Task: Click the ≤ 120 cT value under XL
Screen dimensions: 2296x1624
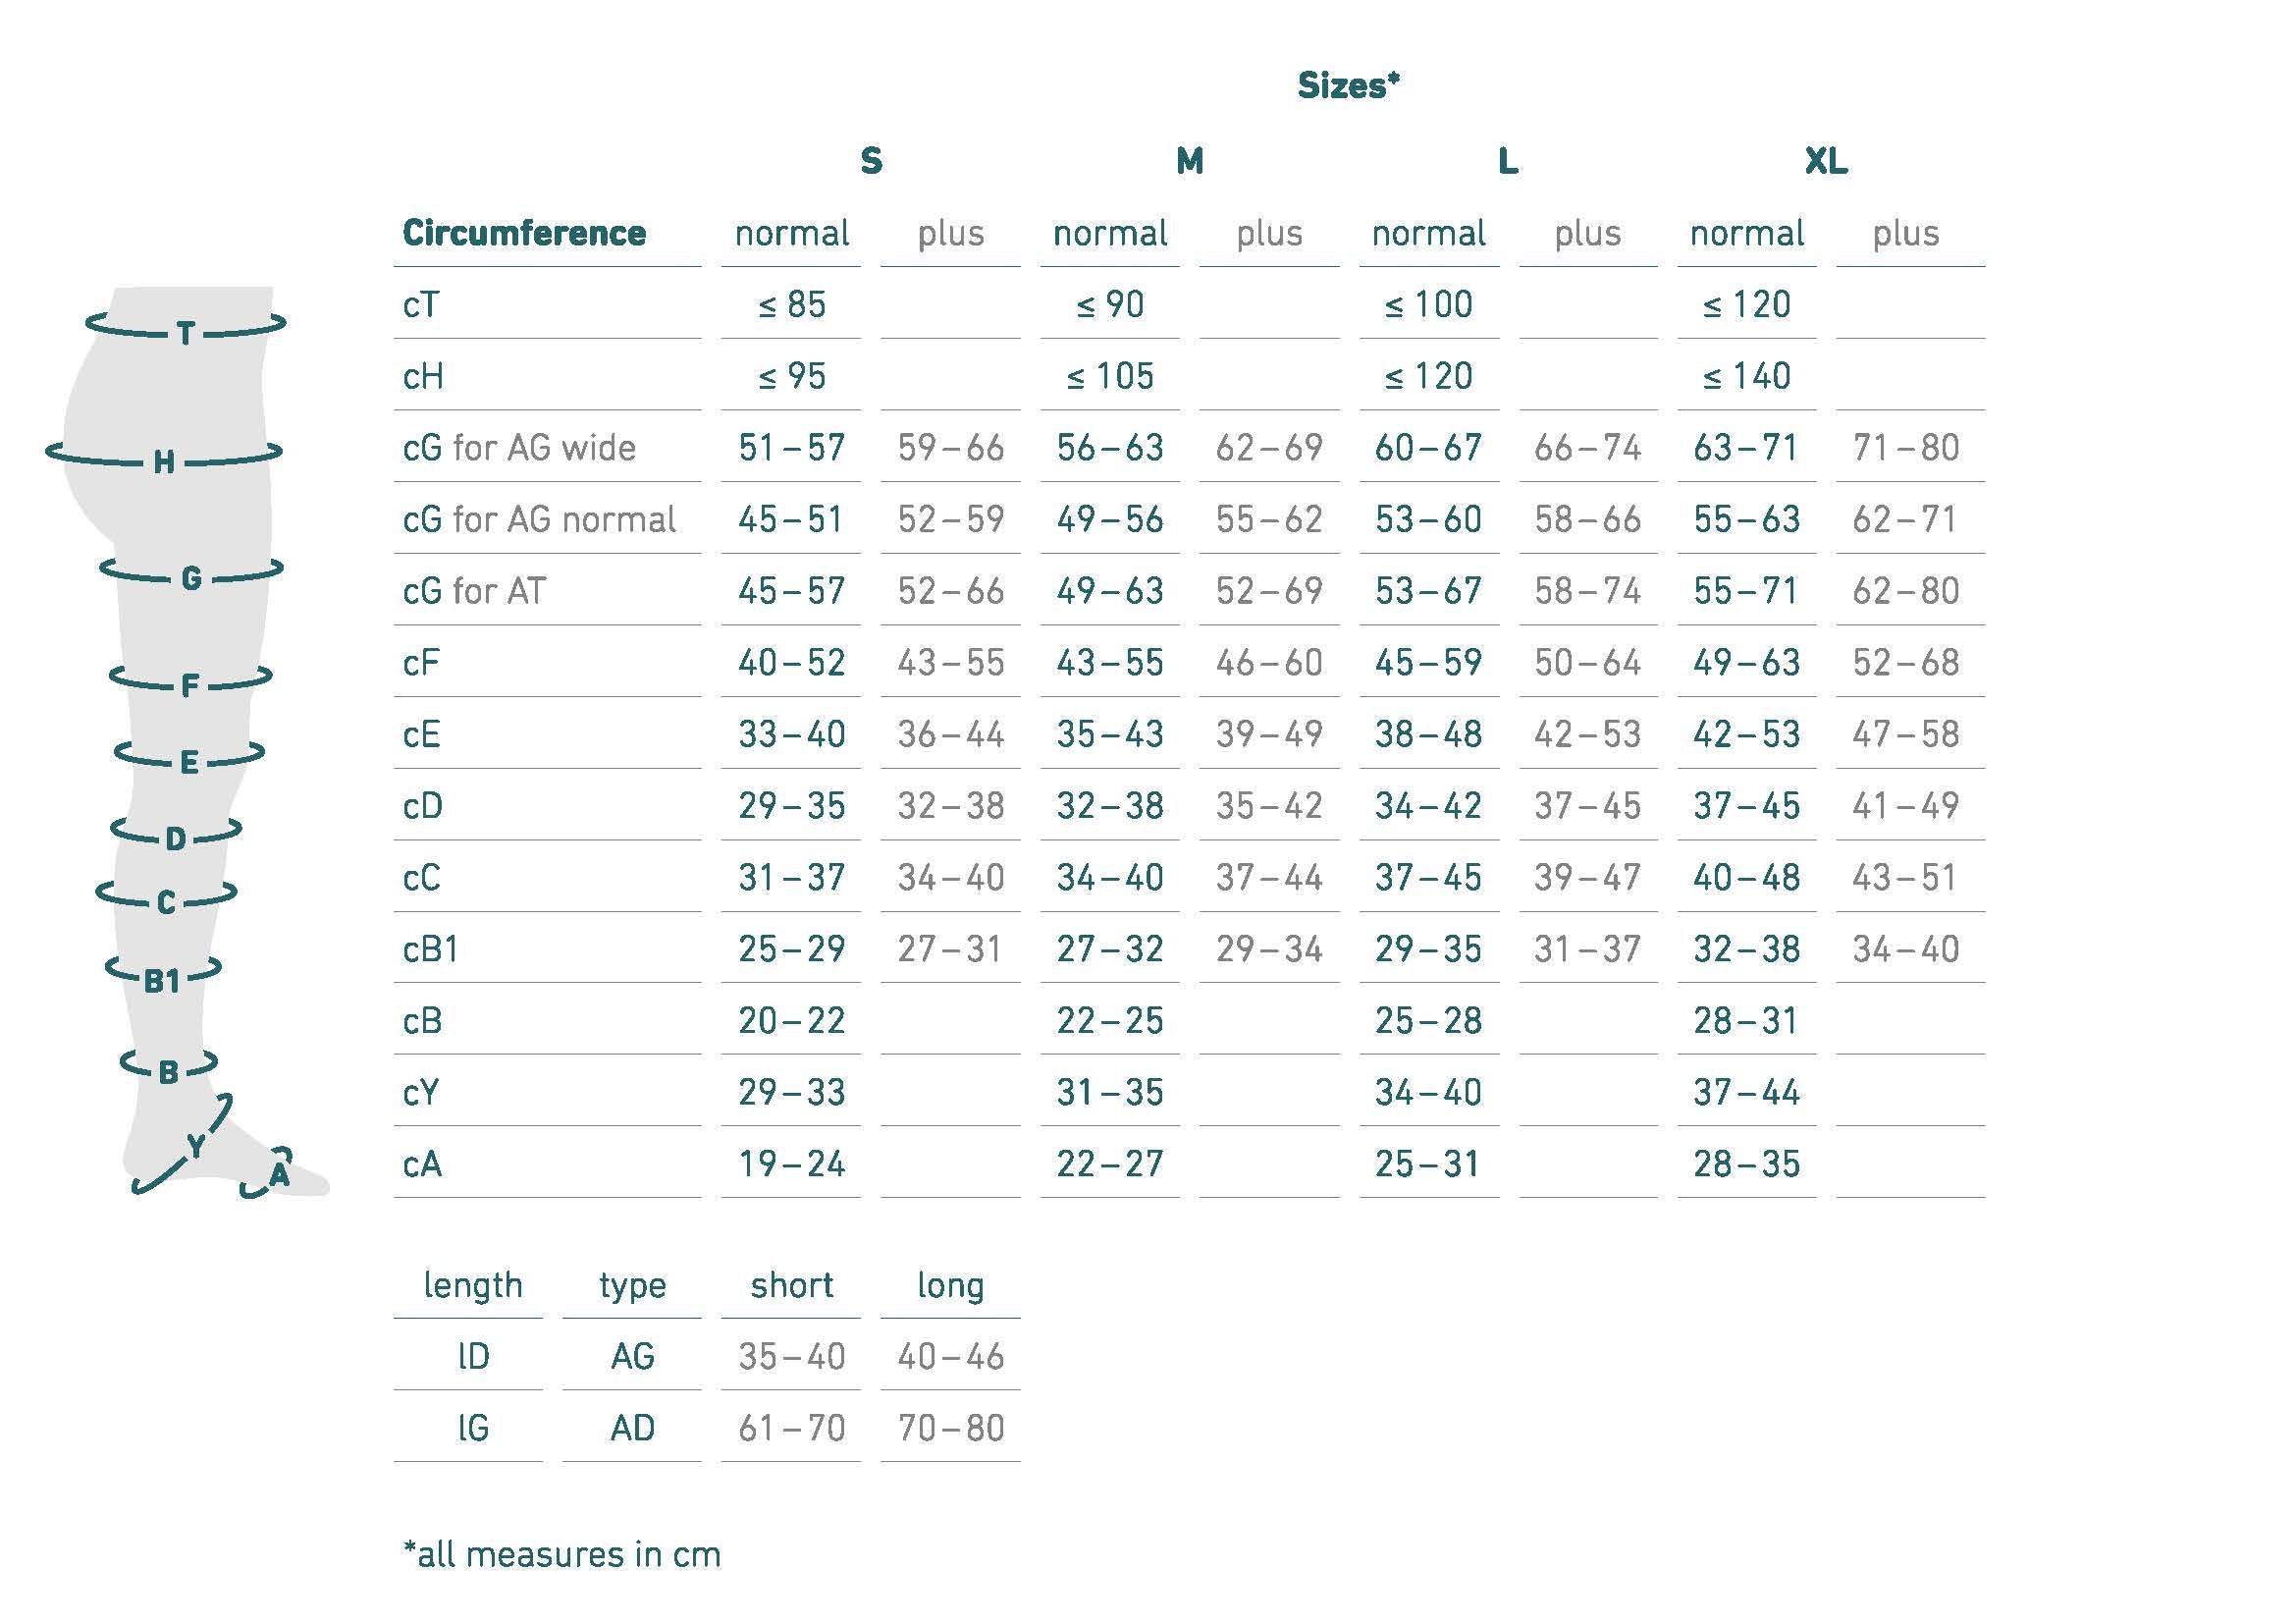Action: click(x=1747, y=304)
